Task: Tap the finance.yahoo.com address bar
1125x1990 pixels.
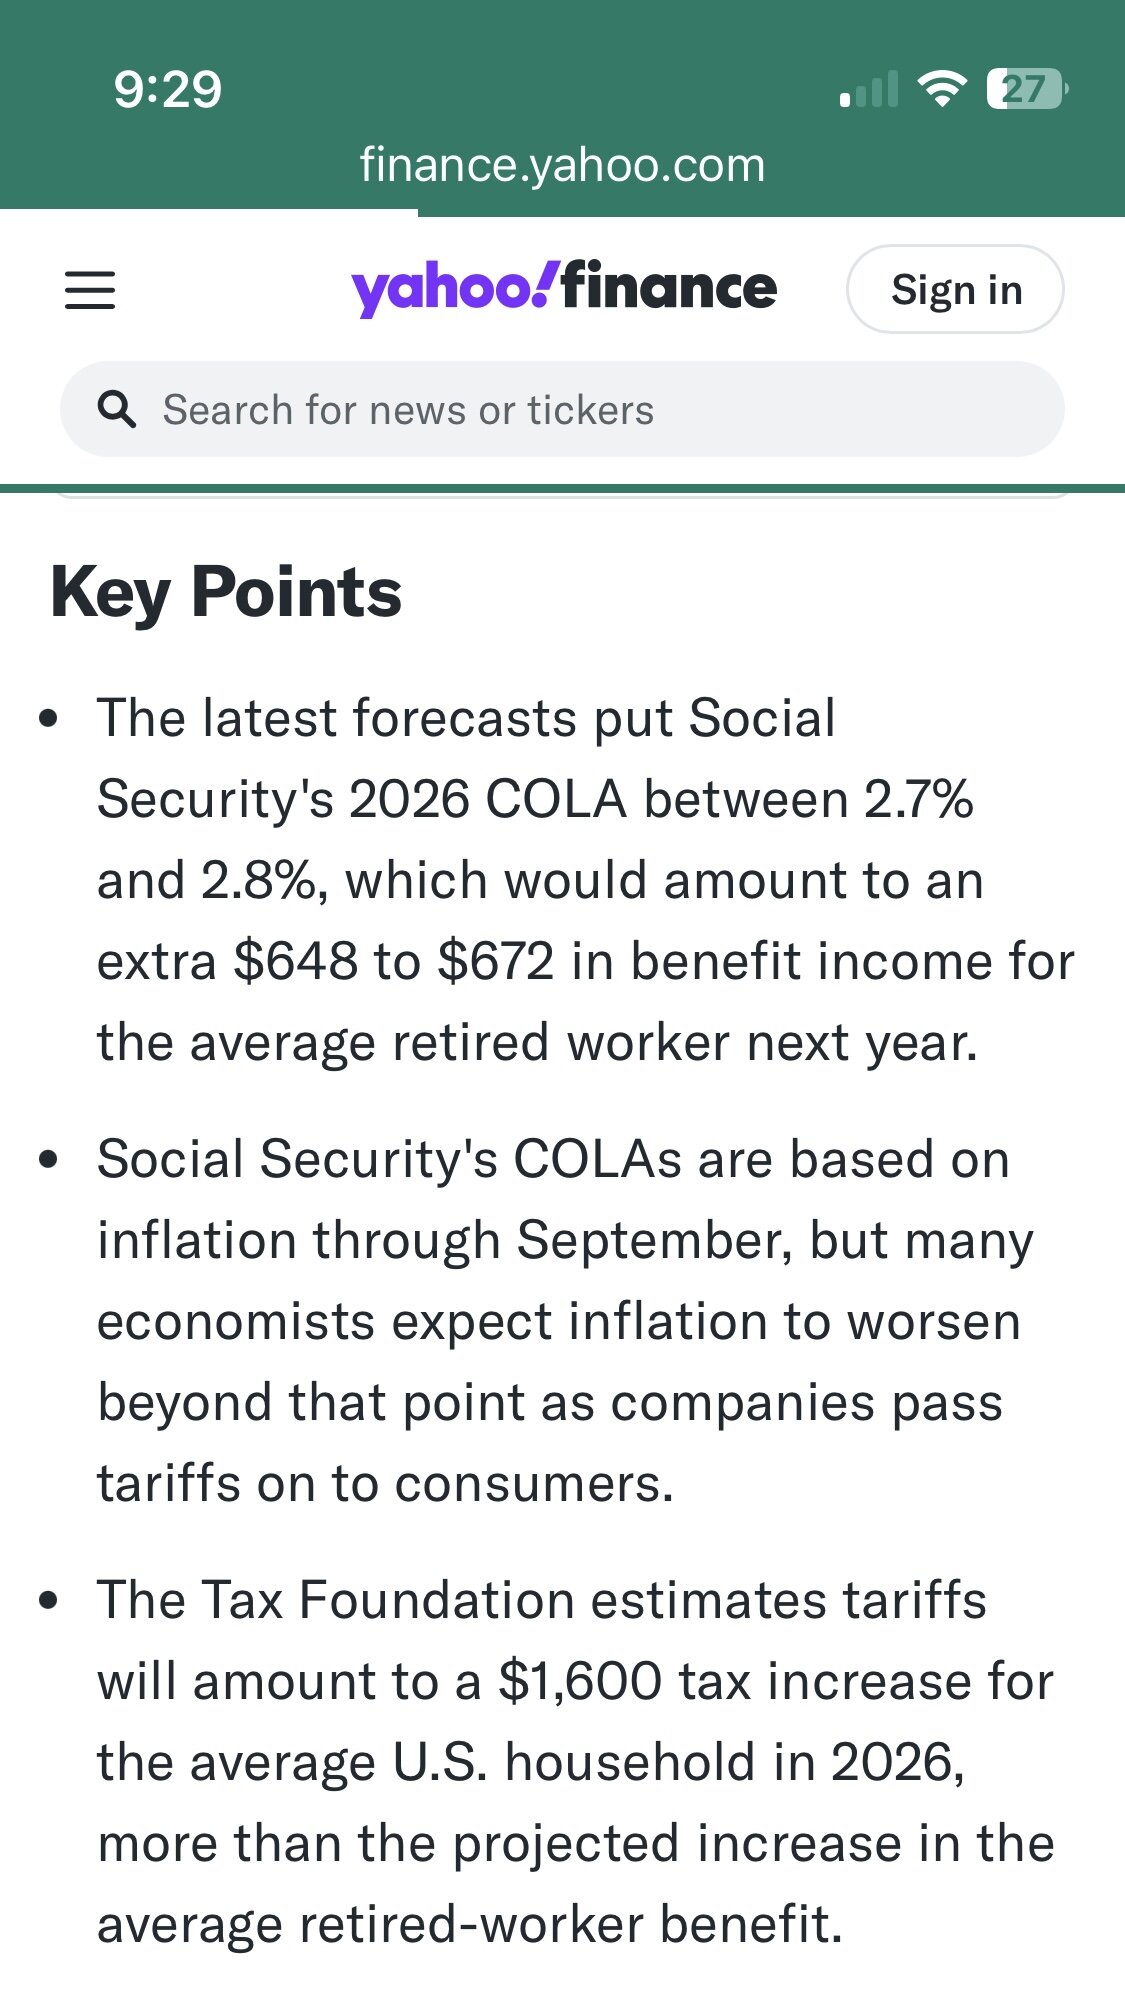Action: click(562, 165)
